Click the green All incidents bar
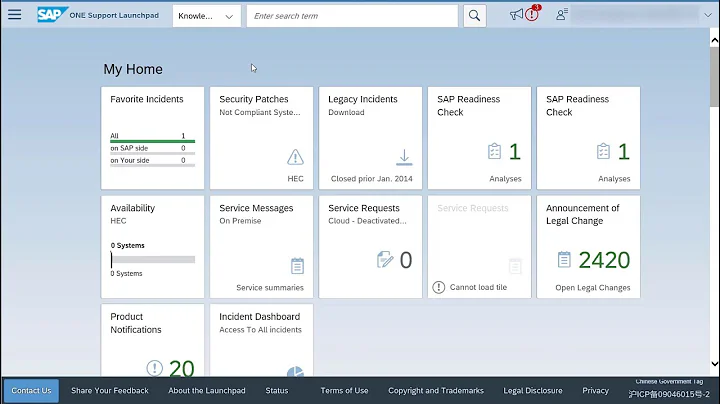 coord(152,141)
